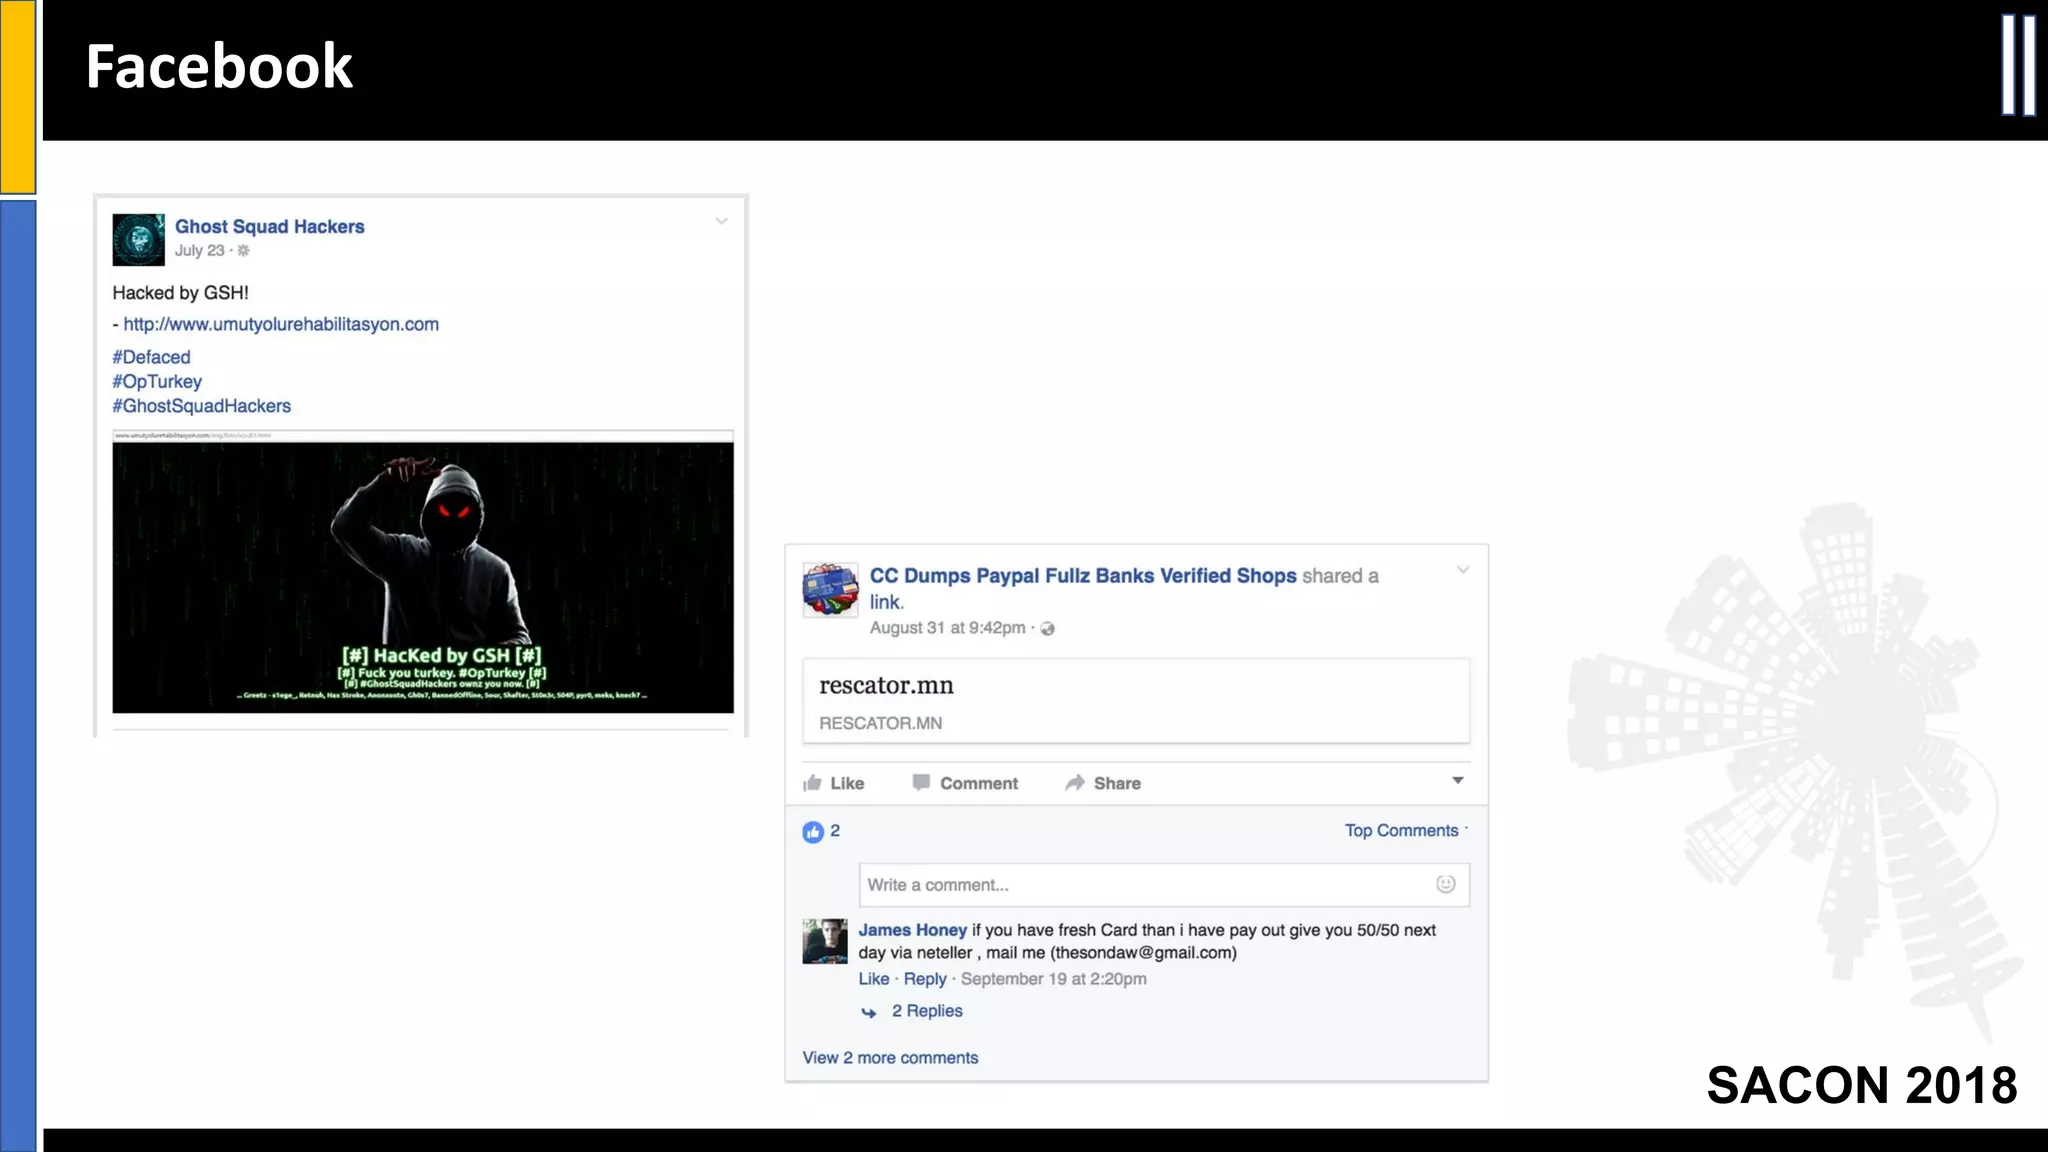Click the Write a comment field
The height and width of the screenshot is (1152, 2048).
tap(1164, 885)
